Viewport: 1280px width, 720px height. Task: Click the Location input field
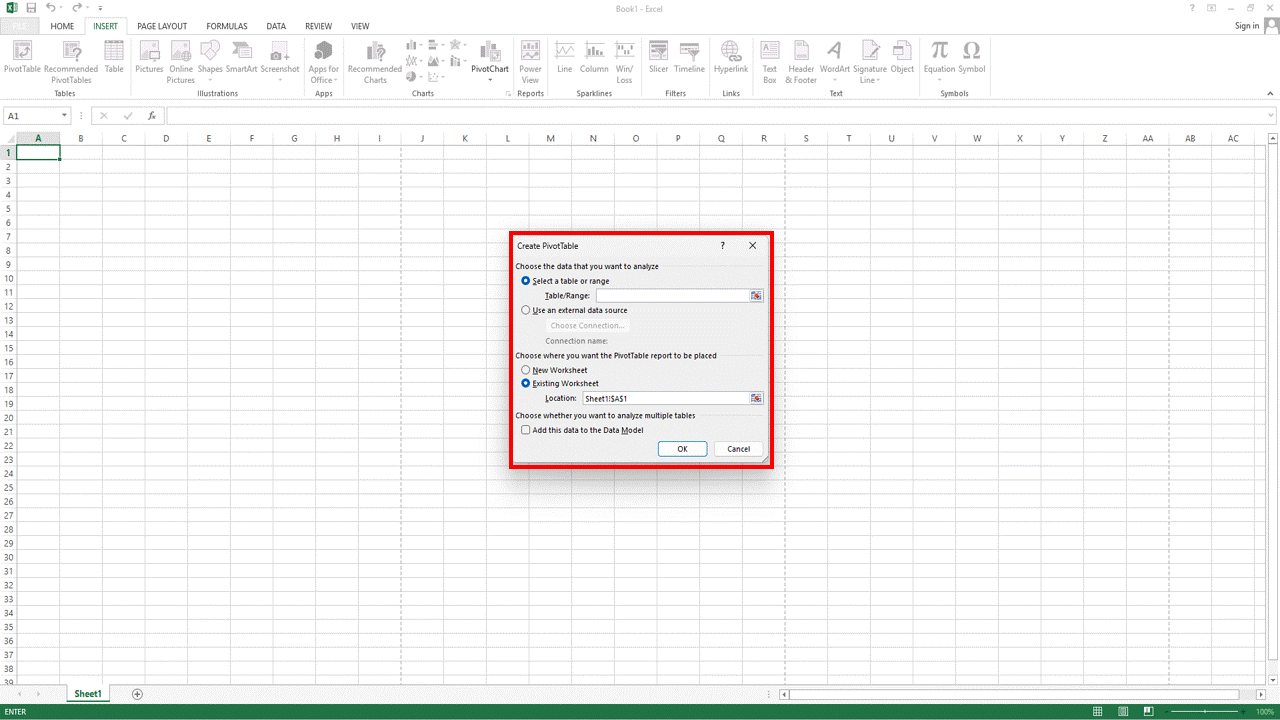click(x=665, y=398)
